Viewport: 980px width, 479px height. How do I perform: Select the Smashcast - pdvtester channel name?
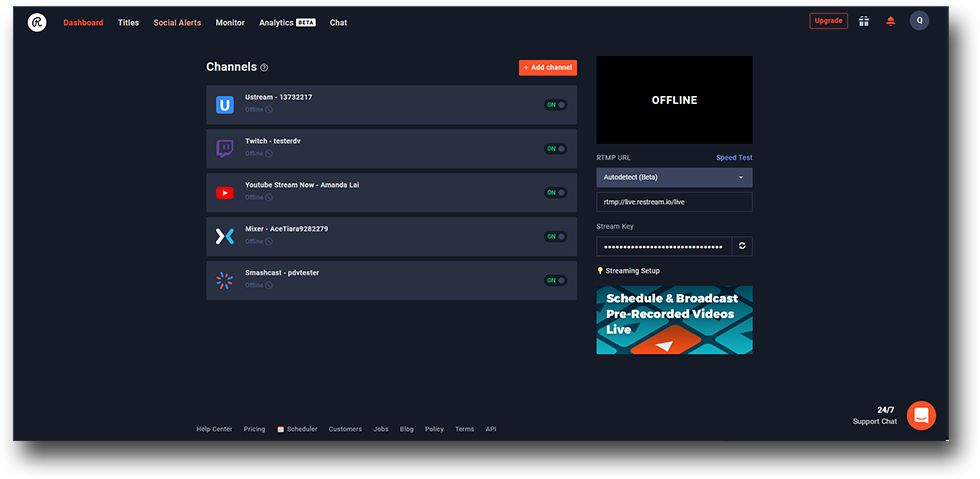click(x=282, y=273)
